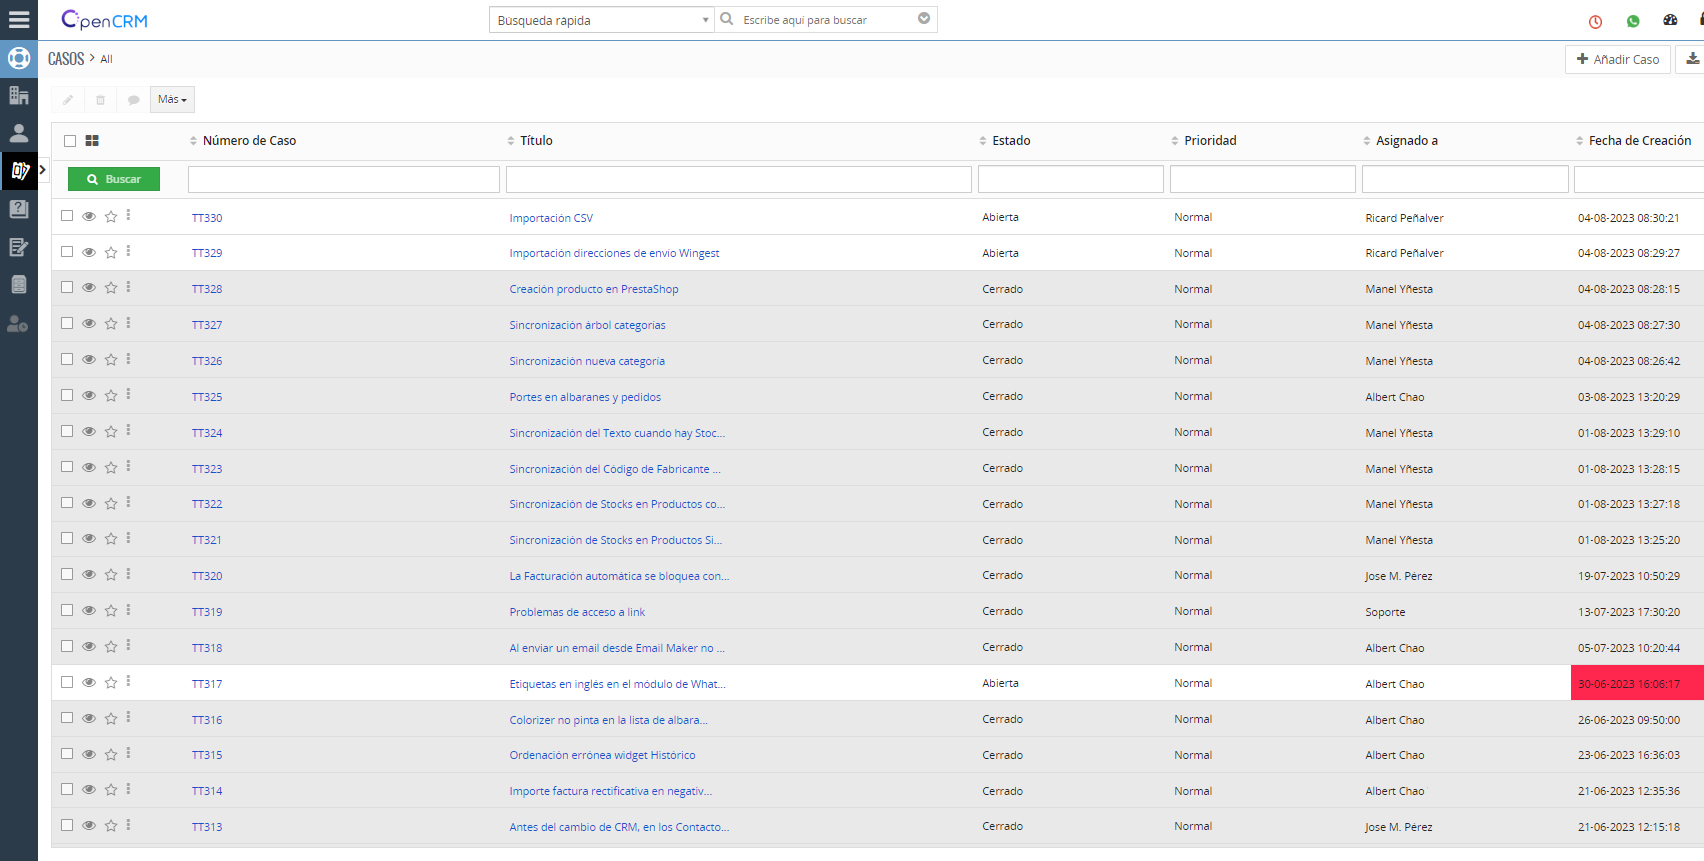Star case TT317
The image size is (1704, 861).
coord(111,683)
